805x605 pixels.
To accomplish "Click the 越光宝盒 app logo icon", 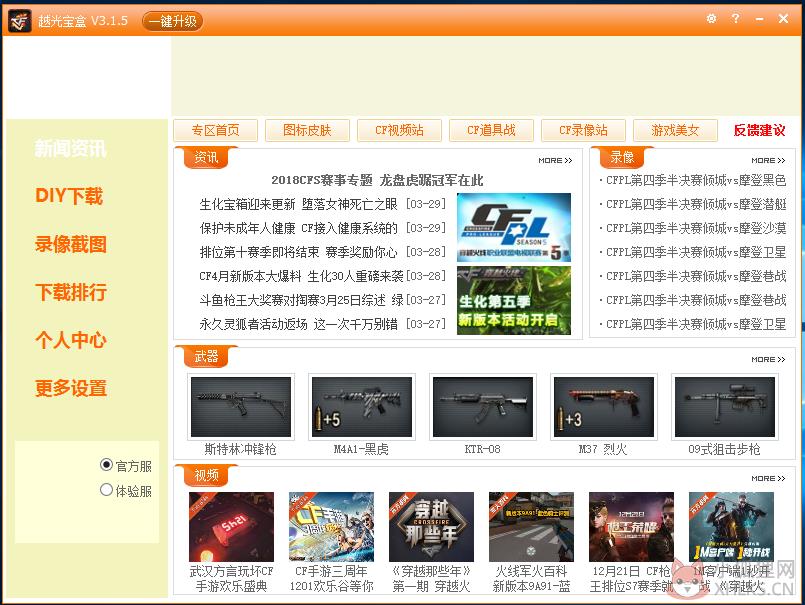I will point(20,21).
